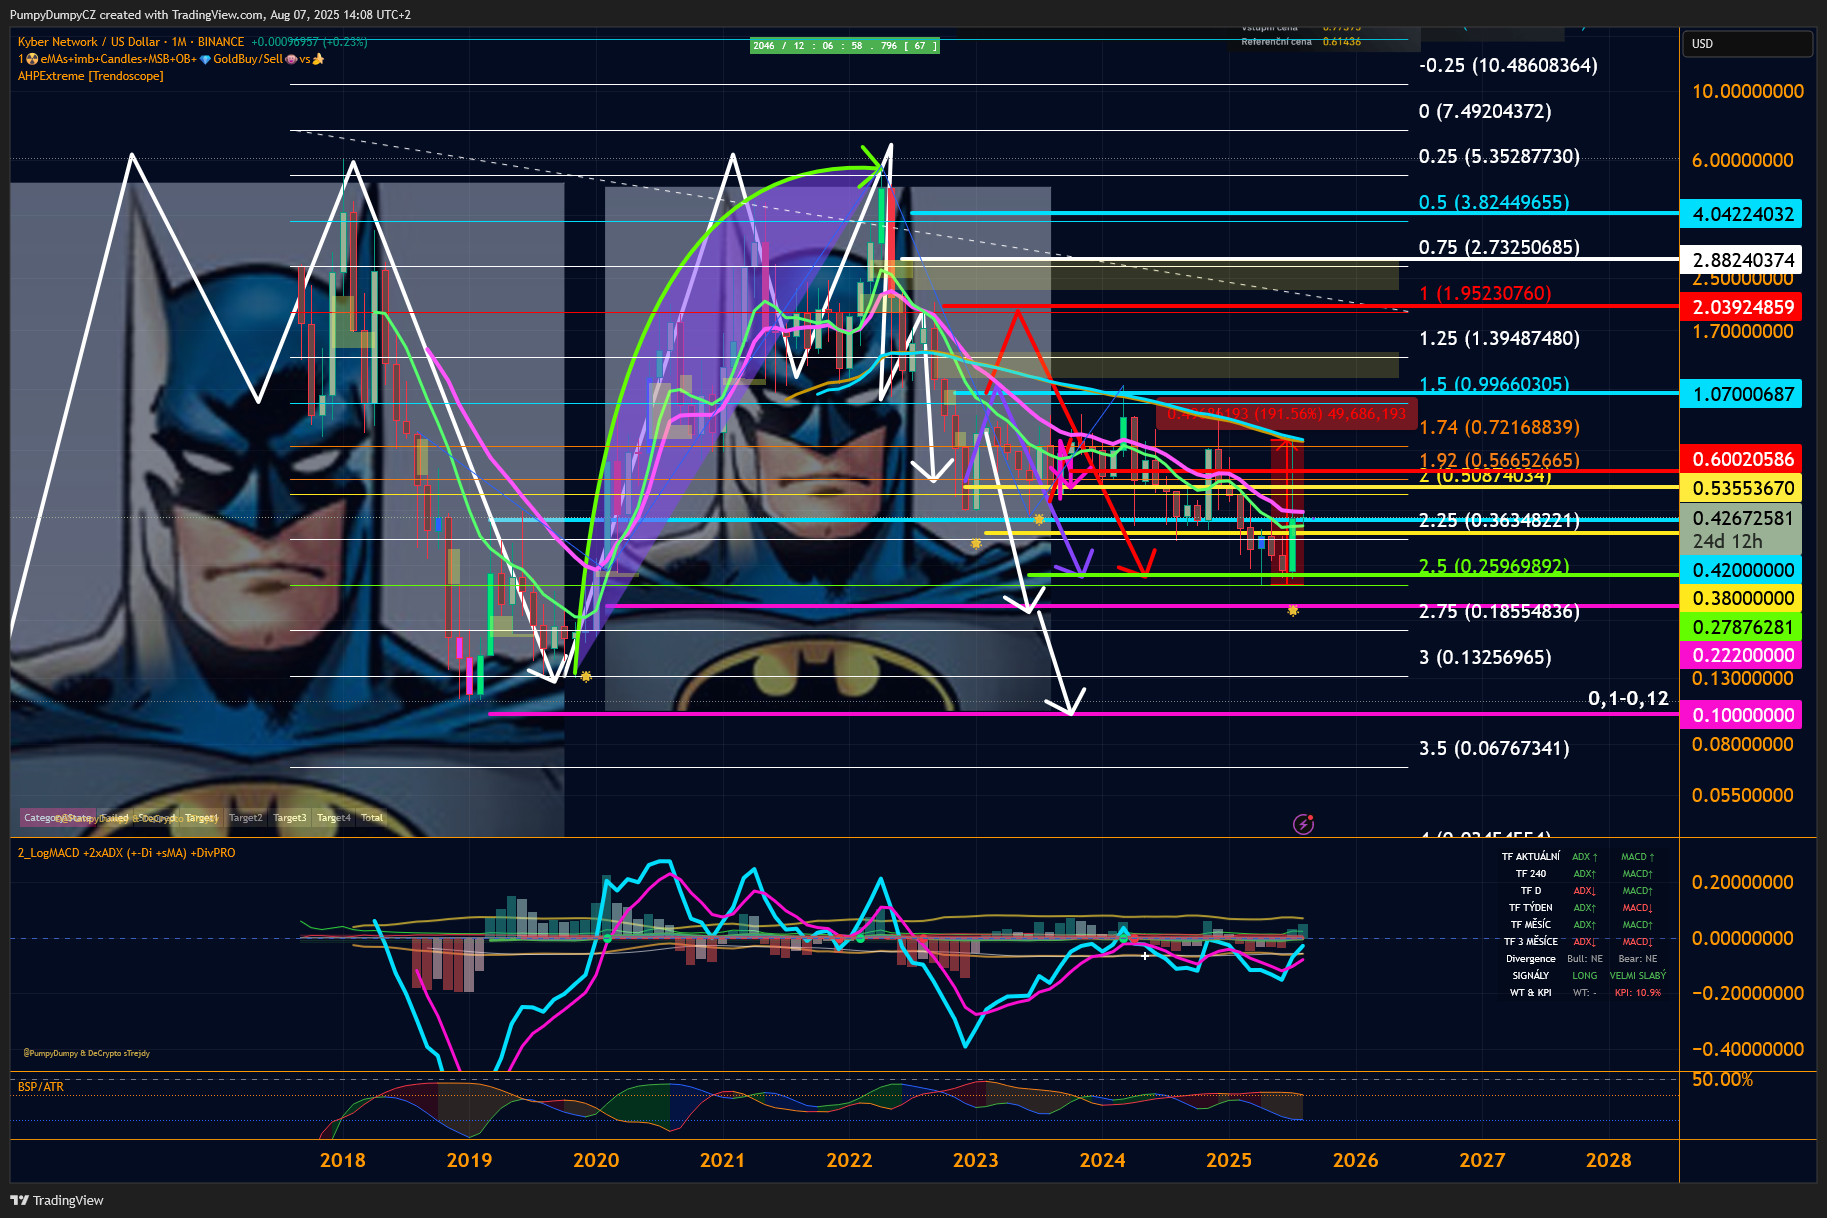
Task: Click the magenta 0.22200000 price label
Action: 1742,655
